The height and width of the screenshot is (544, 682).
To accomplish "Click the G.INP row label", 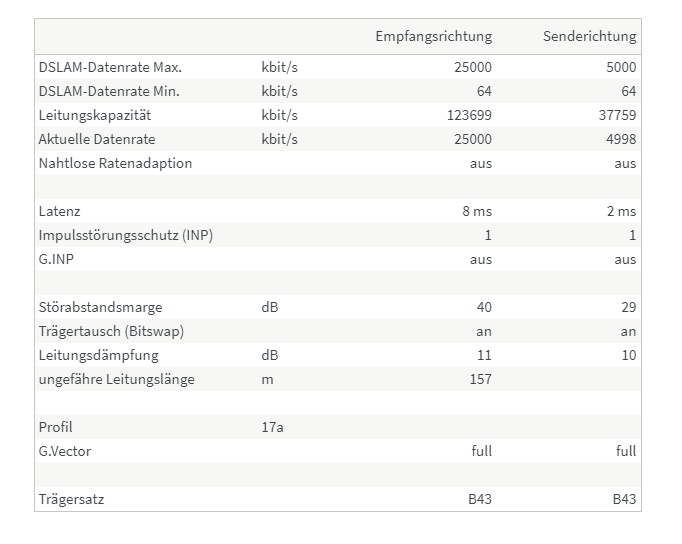I will [56, 259].
